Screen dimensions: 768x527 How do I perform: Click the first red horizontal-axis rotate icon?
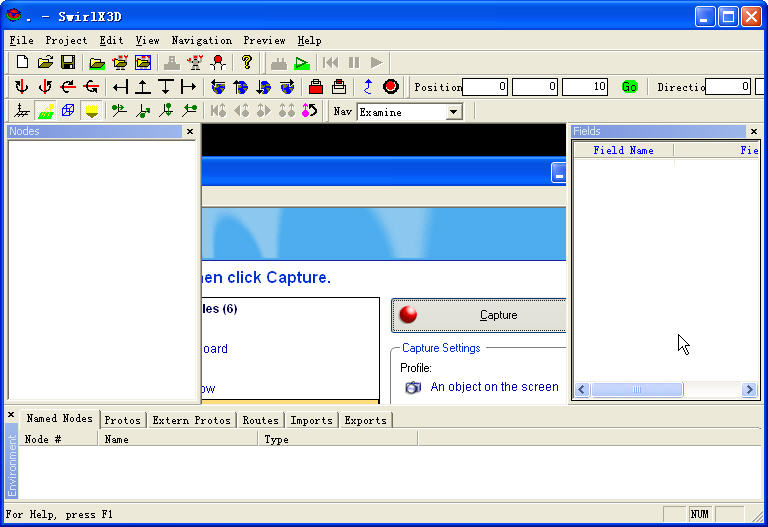tap(68, 87)
